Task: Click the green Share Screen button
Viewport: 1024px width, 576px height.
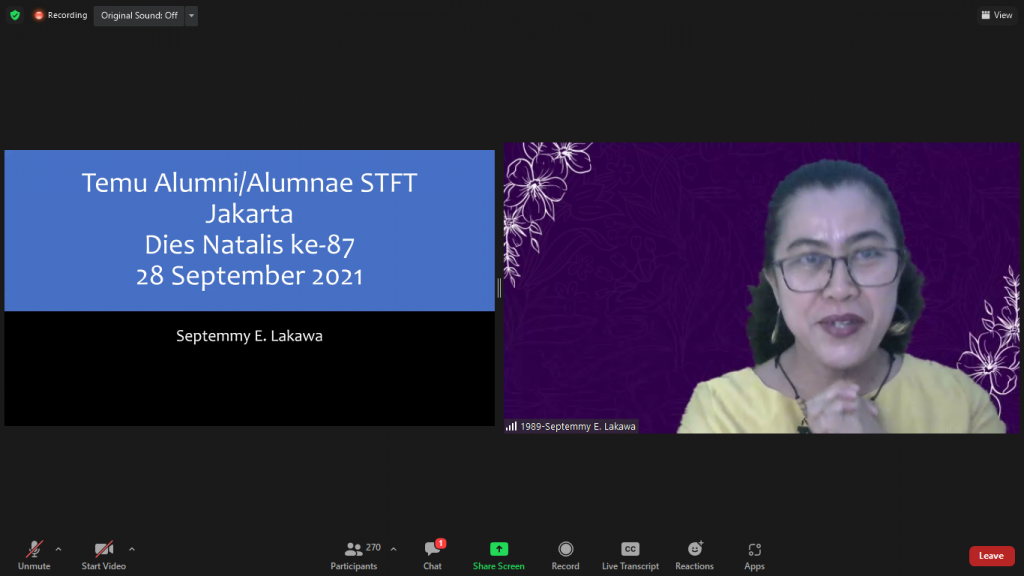Action: click(x=499, y=556)
